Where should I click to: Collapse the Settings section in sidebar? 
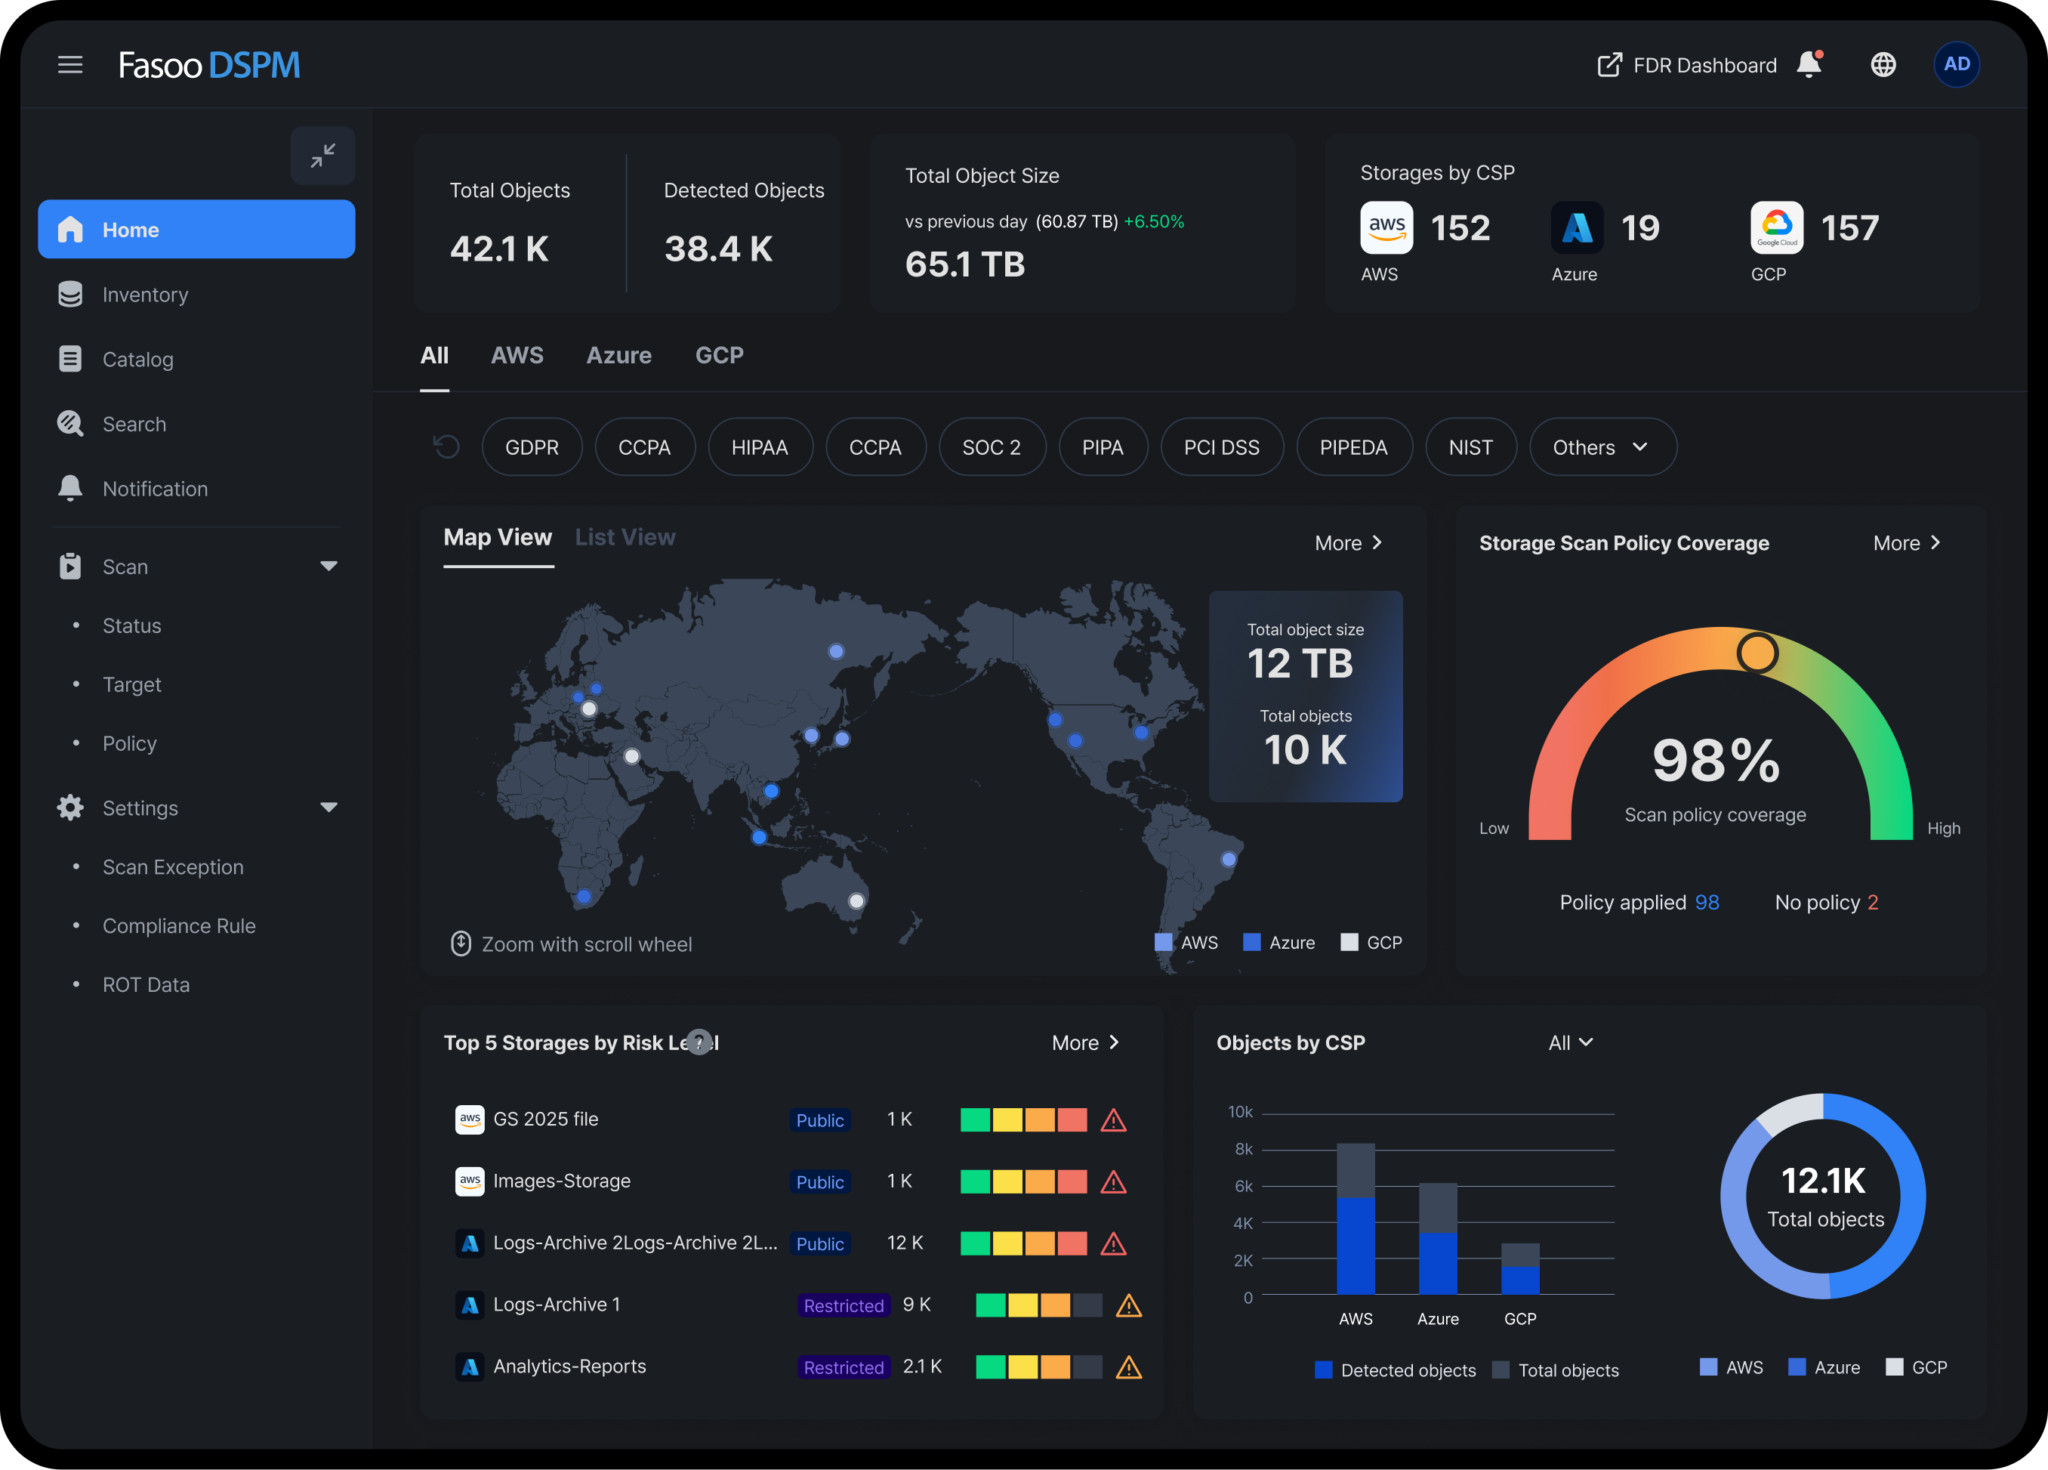(329, 807)
